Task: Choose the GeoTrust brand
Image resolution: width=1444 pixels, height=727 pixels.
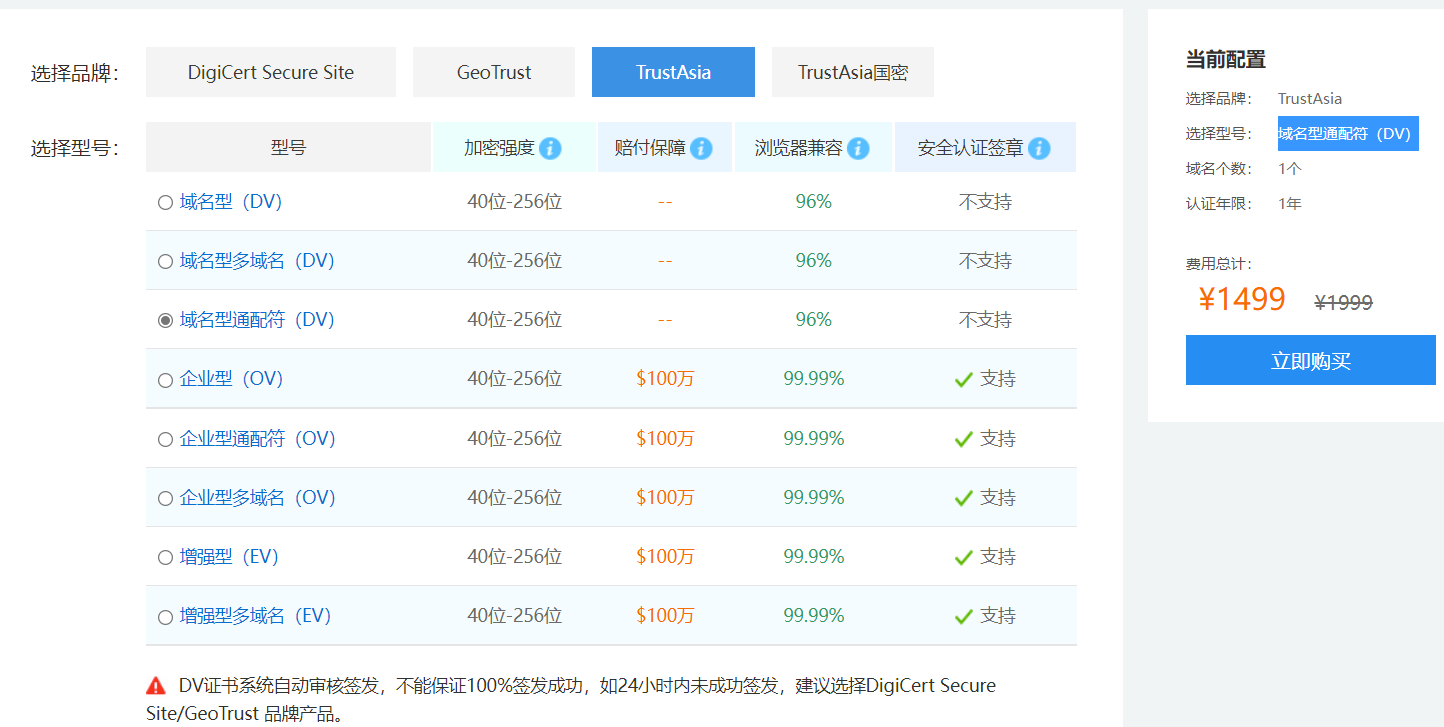Action: coord(494,72)
